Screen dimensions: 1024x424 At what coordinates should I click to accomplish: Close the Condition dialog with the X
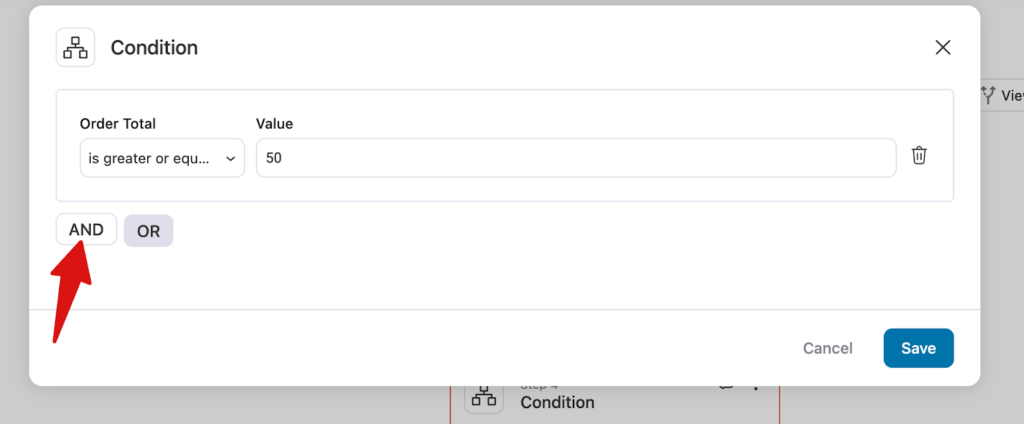[942, 47]
